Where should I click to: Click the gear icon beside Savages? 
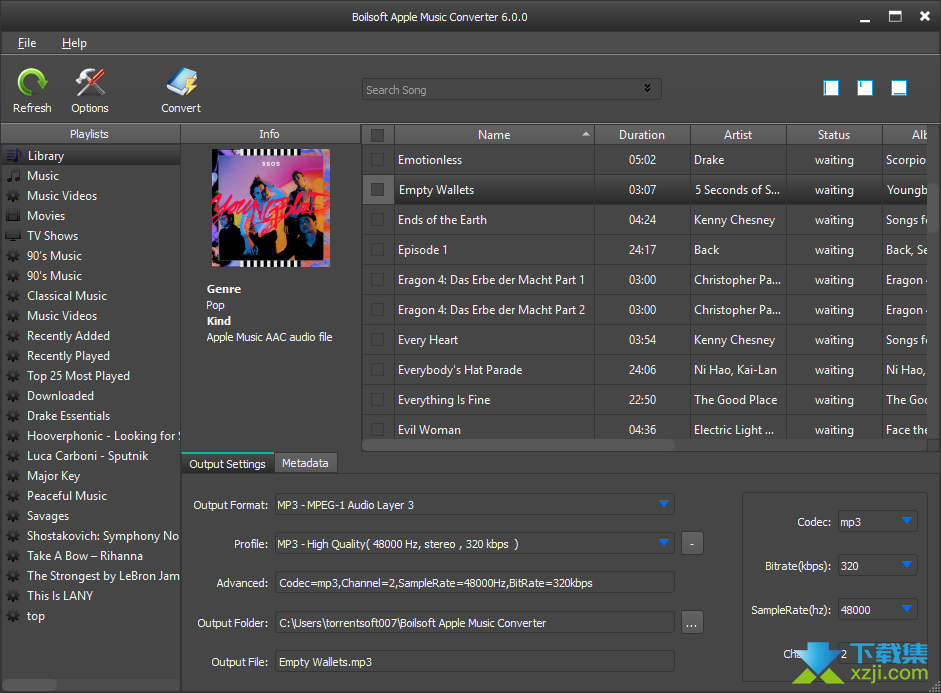(13, 516)
